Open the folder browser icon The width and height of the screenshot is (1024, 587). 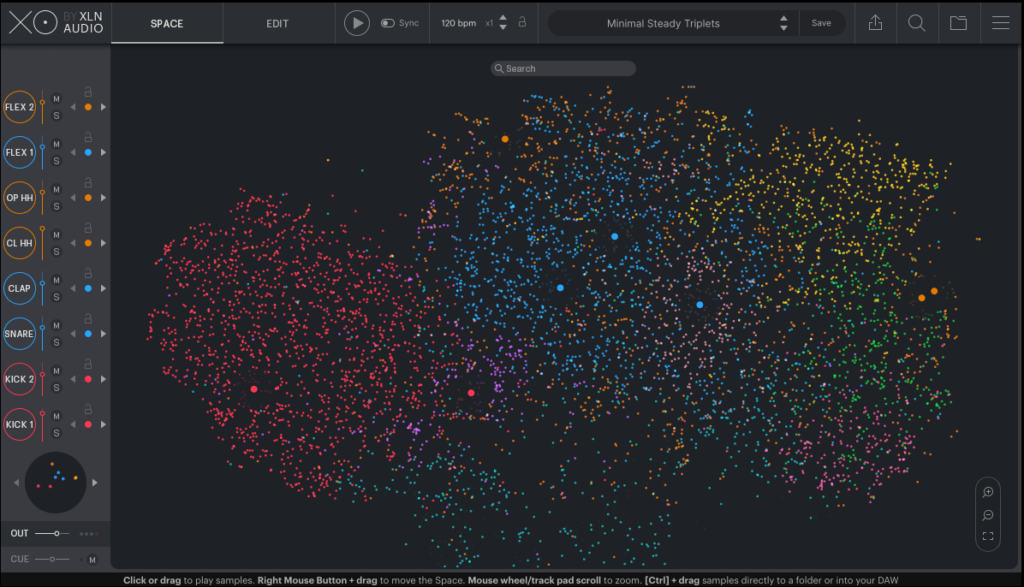click(x=958, y=23)
